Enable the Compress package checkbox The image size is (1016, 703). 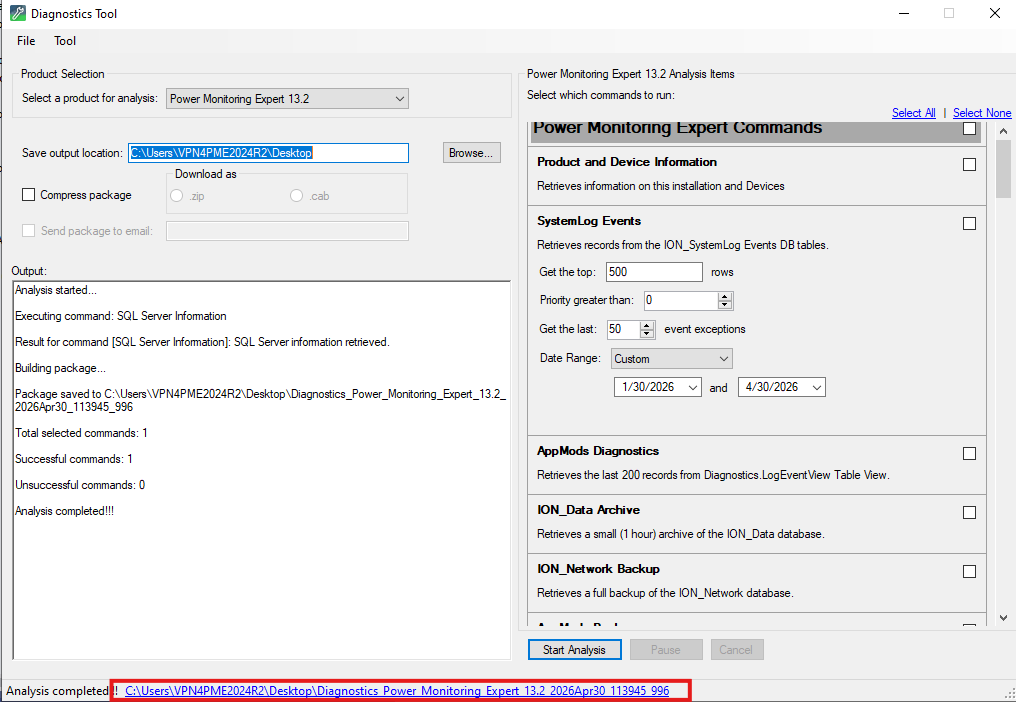point(29,195)
